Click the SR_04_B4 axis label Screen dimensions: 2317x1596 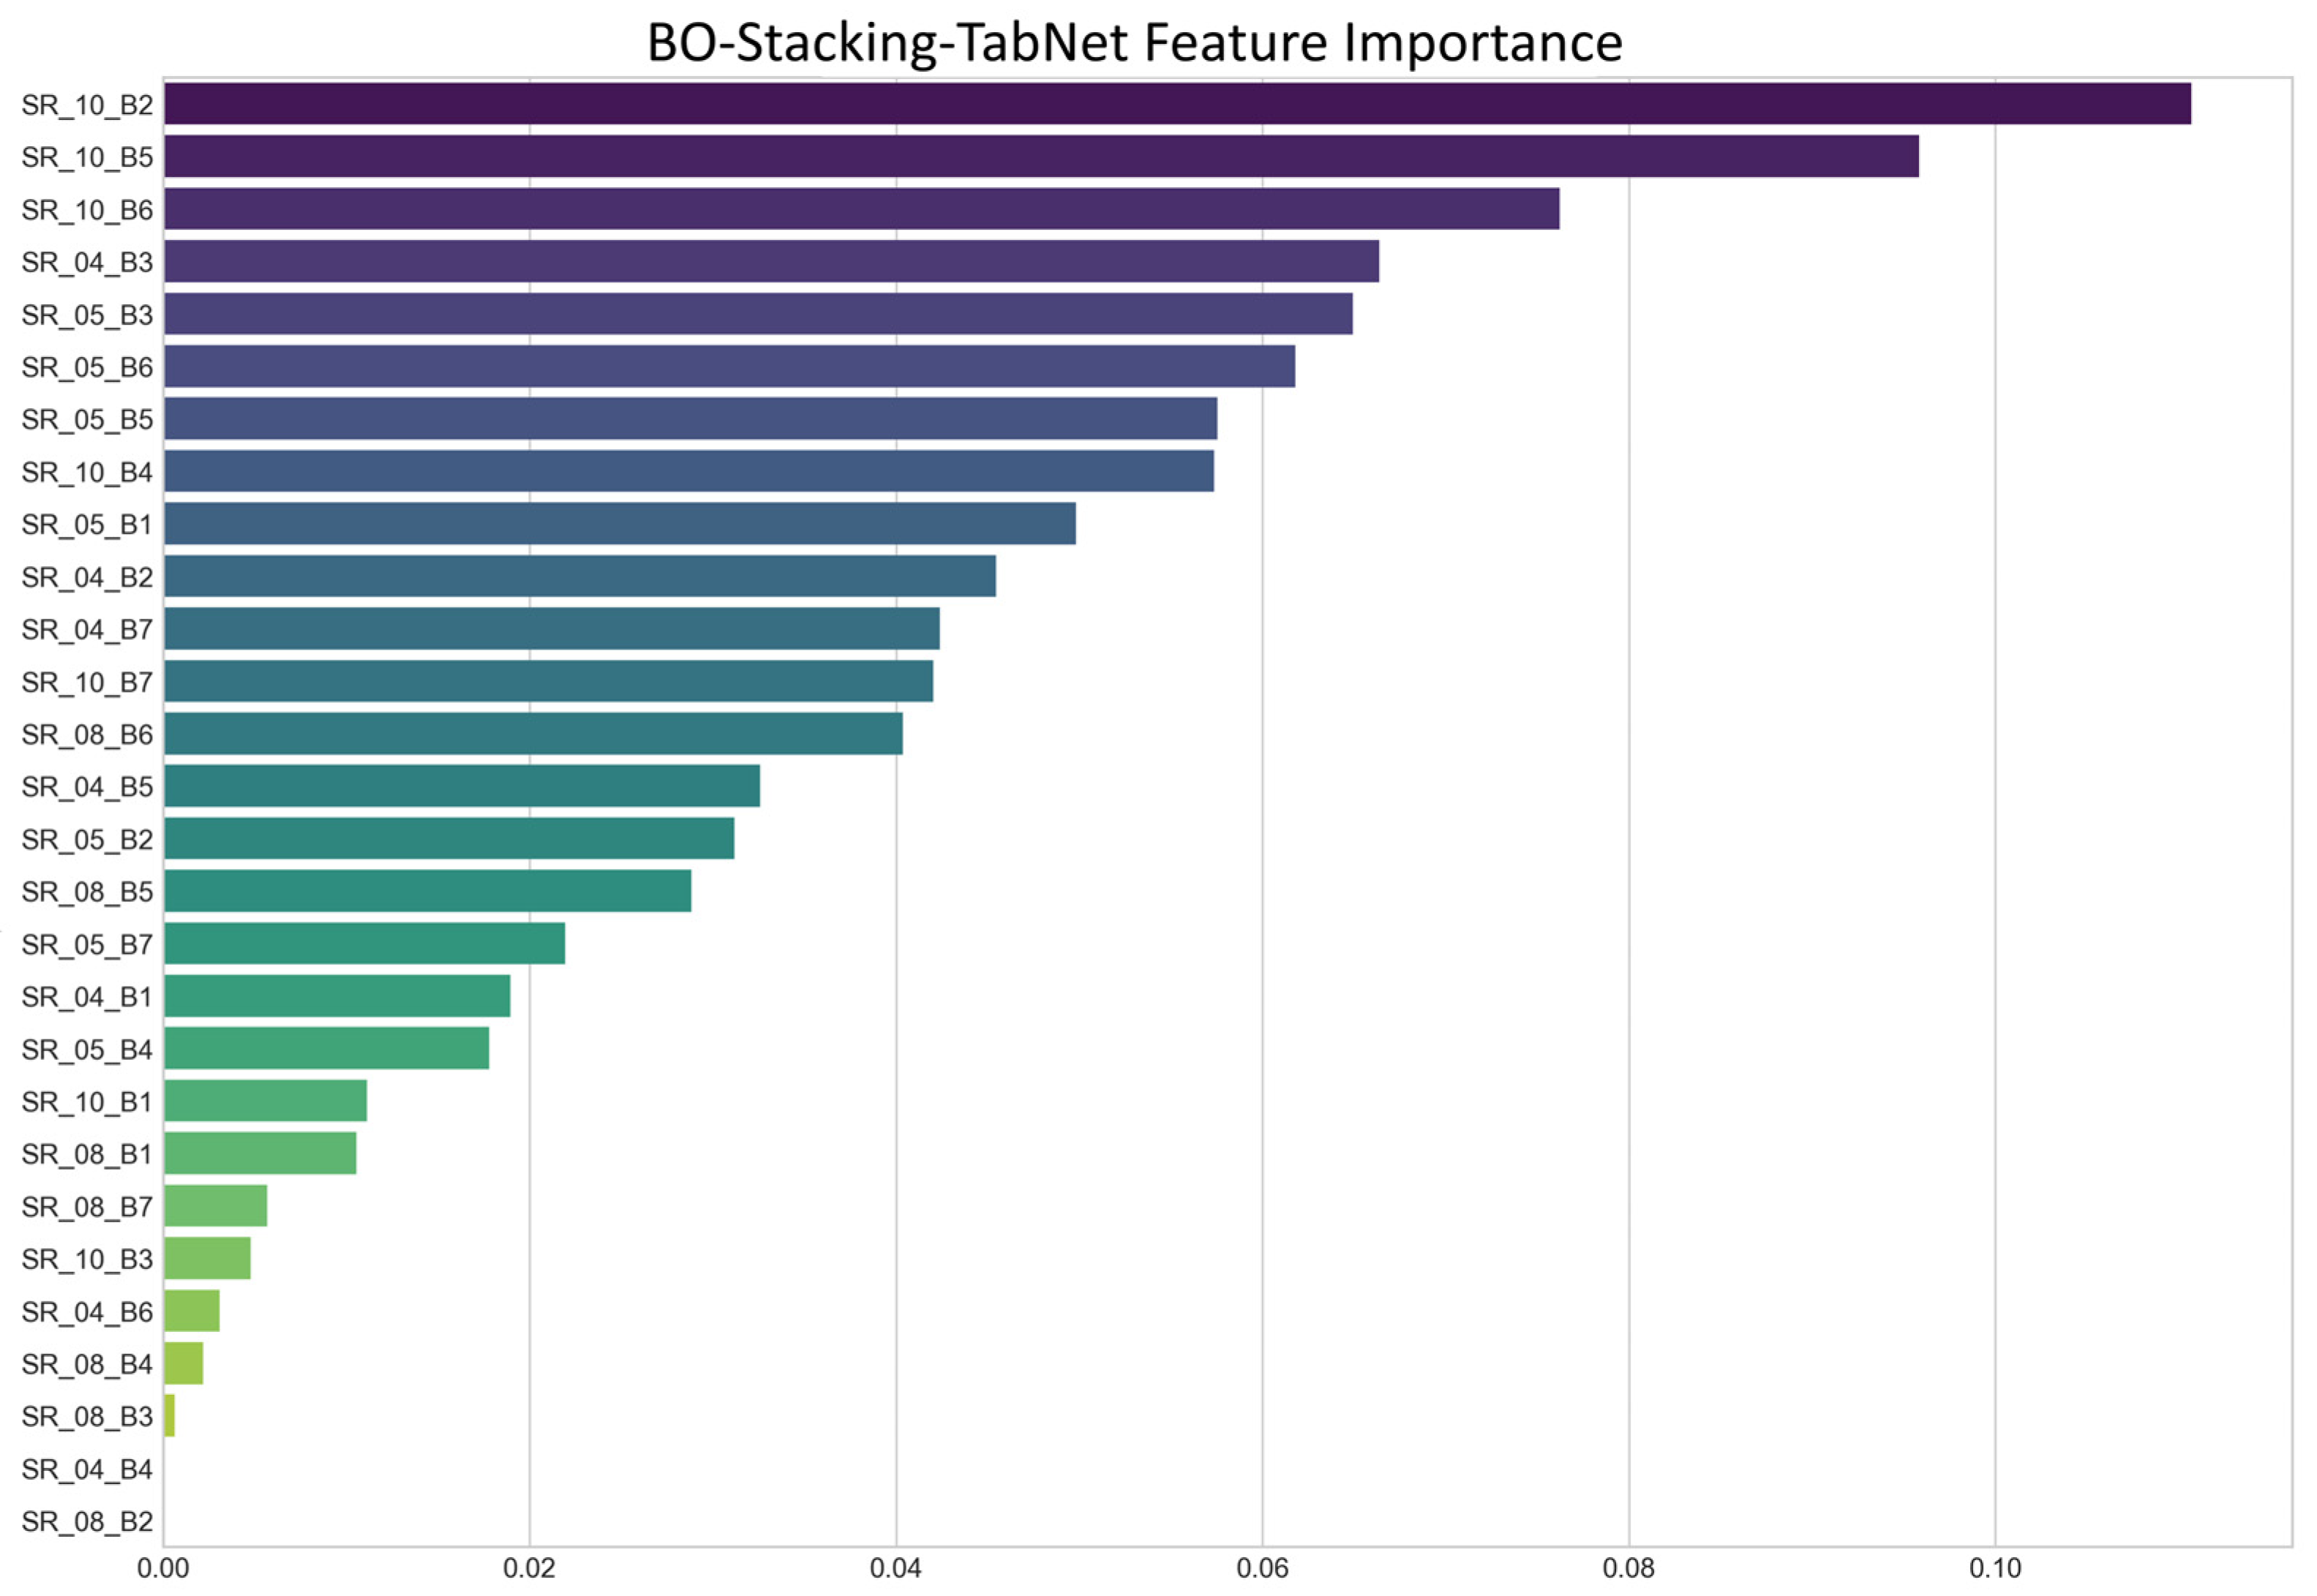click(87, 1470)
